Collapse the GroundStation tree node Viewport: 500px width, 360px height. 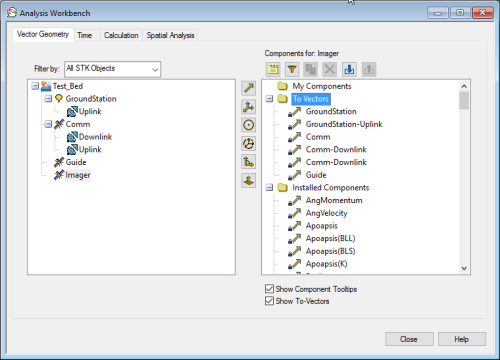[48, 99]
